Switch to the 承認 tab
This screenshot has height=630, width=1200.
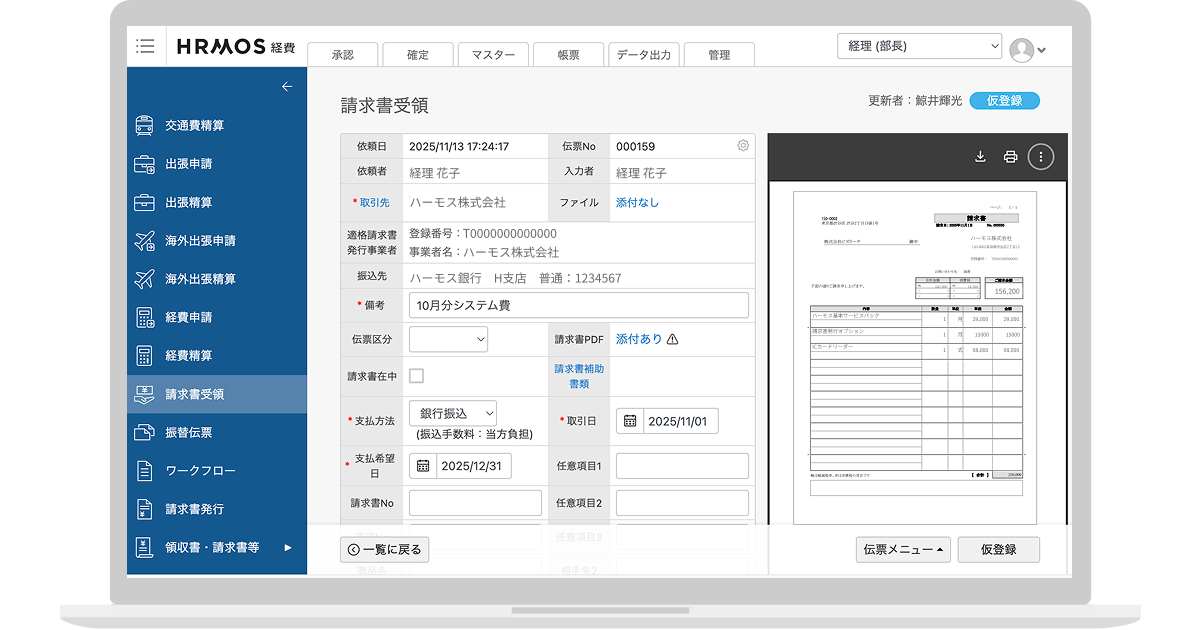(344, 54)
